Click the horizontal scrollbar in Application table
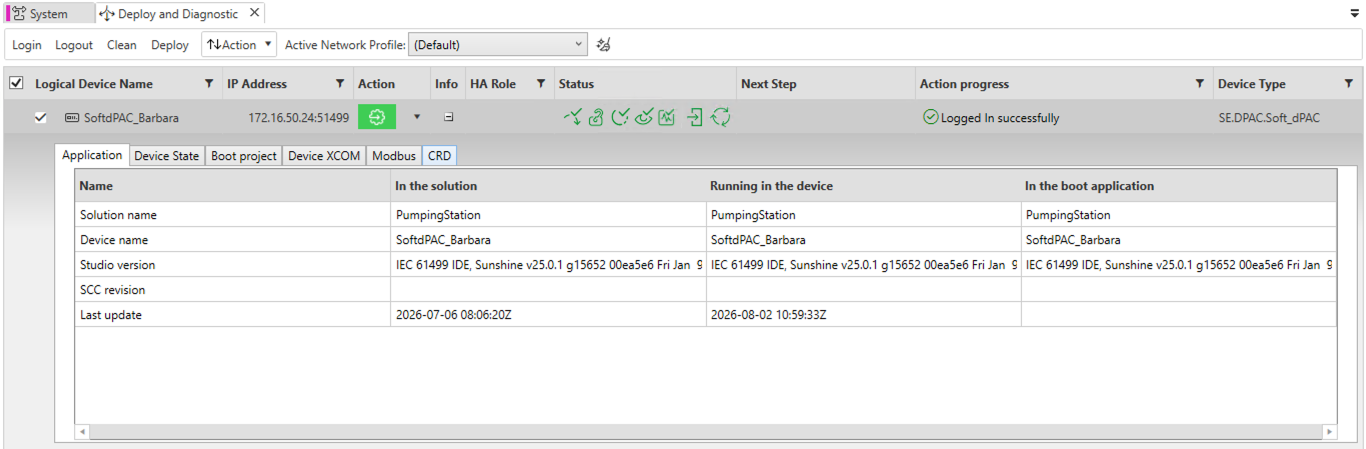The height and width of the screenshot is (449, 1366). [705, 432]
